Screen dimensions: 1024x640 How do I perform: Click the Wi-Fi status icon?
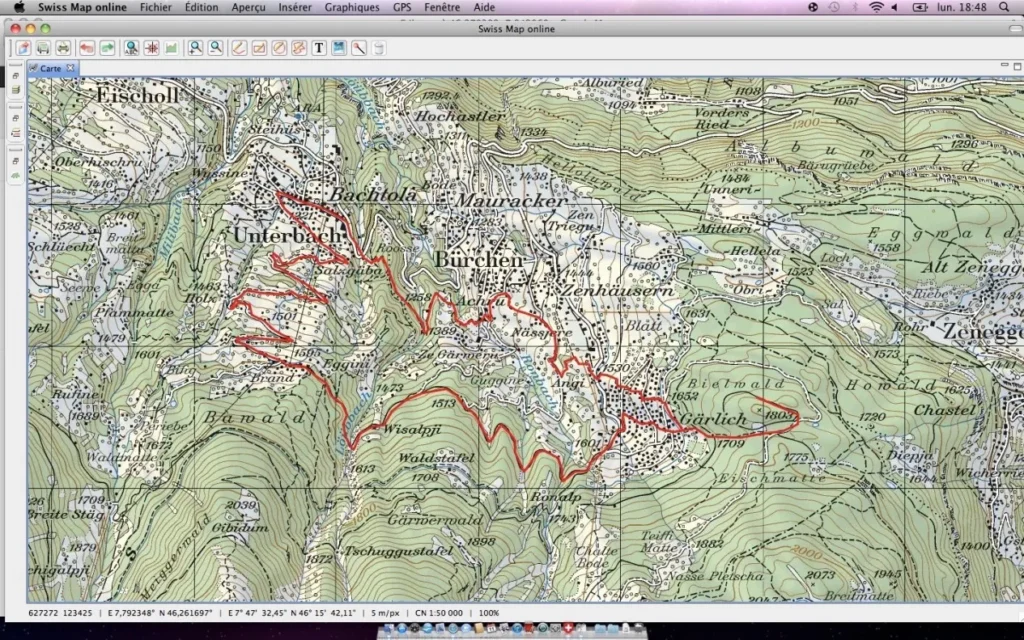[876, 7]
